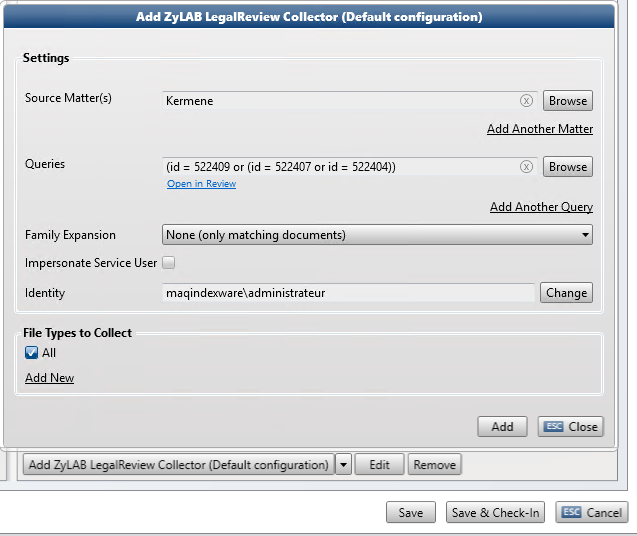Viewport: 637px width, 536px height.
Task: Click Add Another Matter link
Action: tap(539, 129)
